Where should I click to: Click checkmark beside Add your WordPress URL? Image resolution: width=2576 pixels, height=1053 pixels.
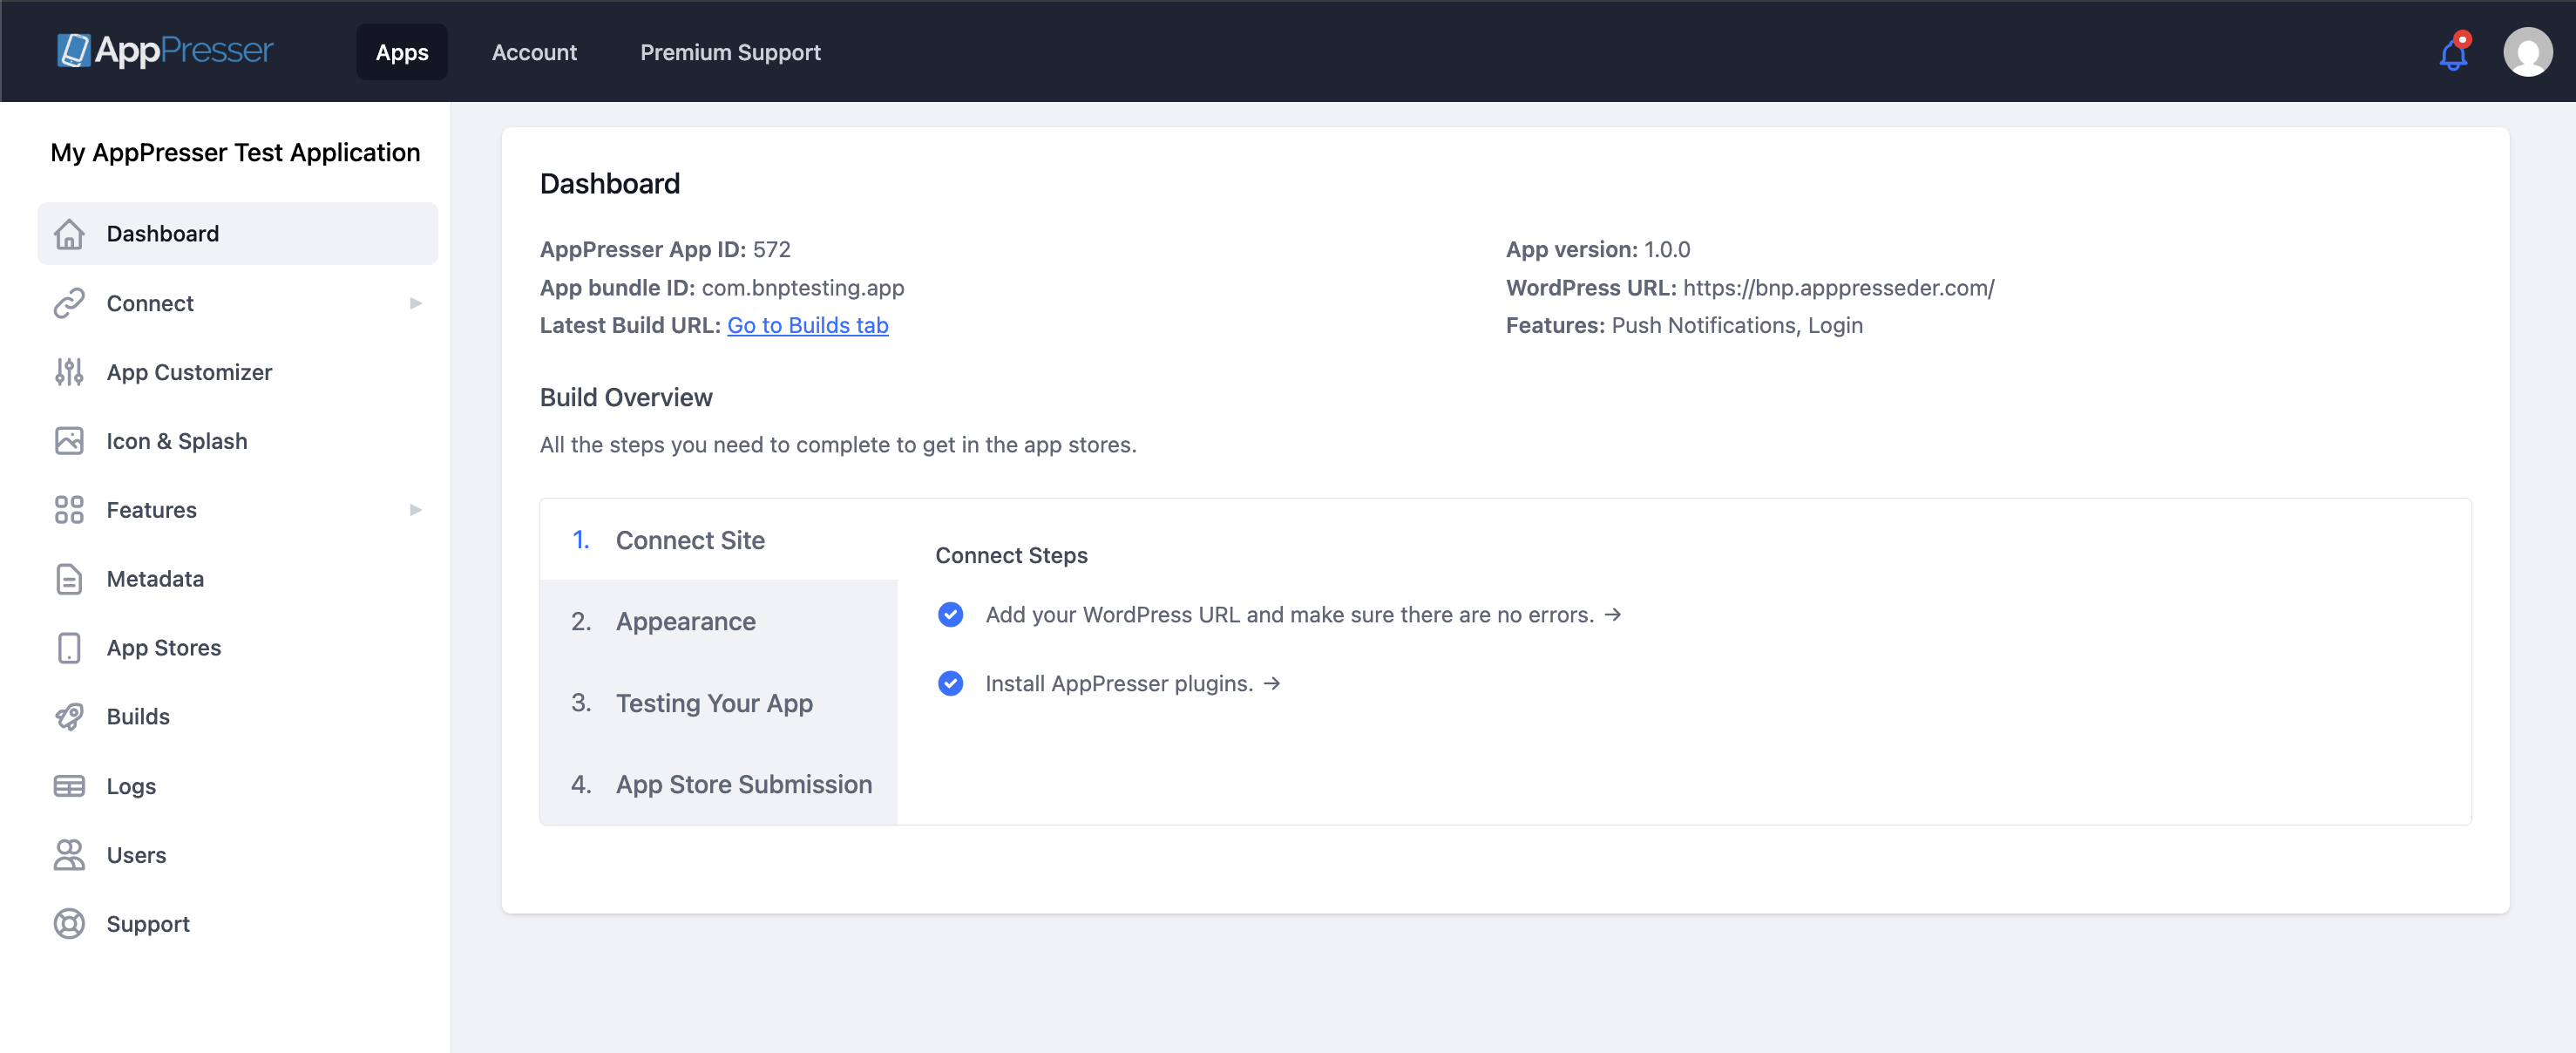tap(950, 614)
